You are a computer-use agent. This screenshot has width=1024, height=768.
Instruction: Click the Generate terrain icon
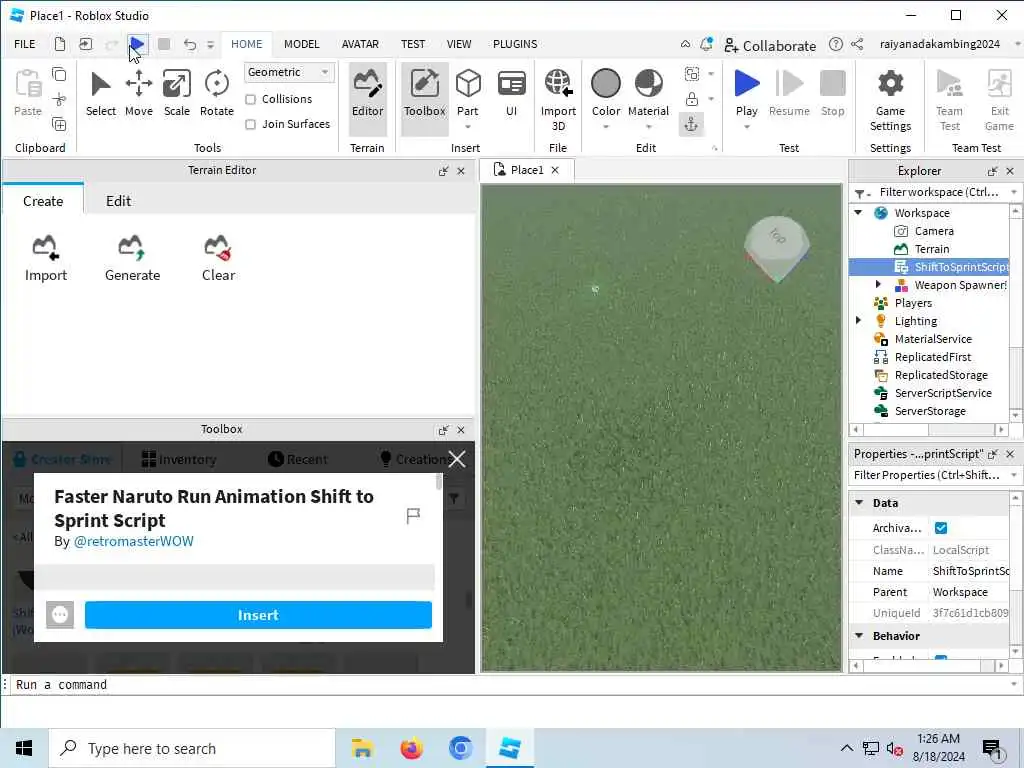click(133, 259)
